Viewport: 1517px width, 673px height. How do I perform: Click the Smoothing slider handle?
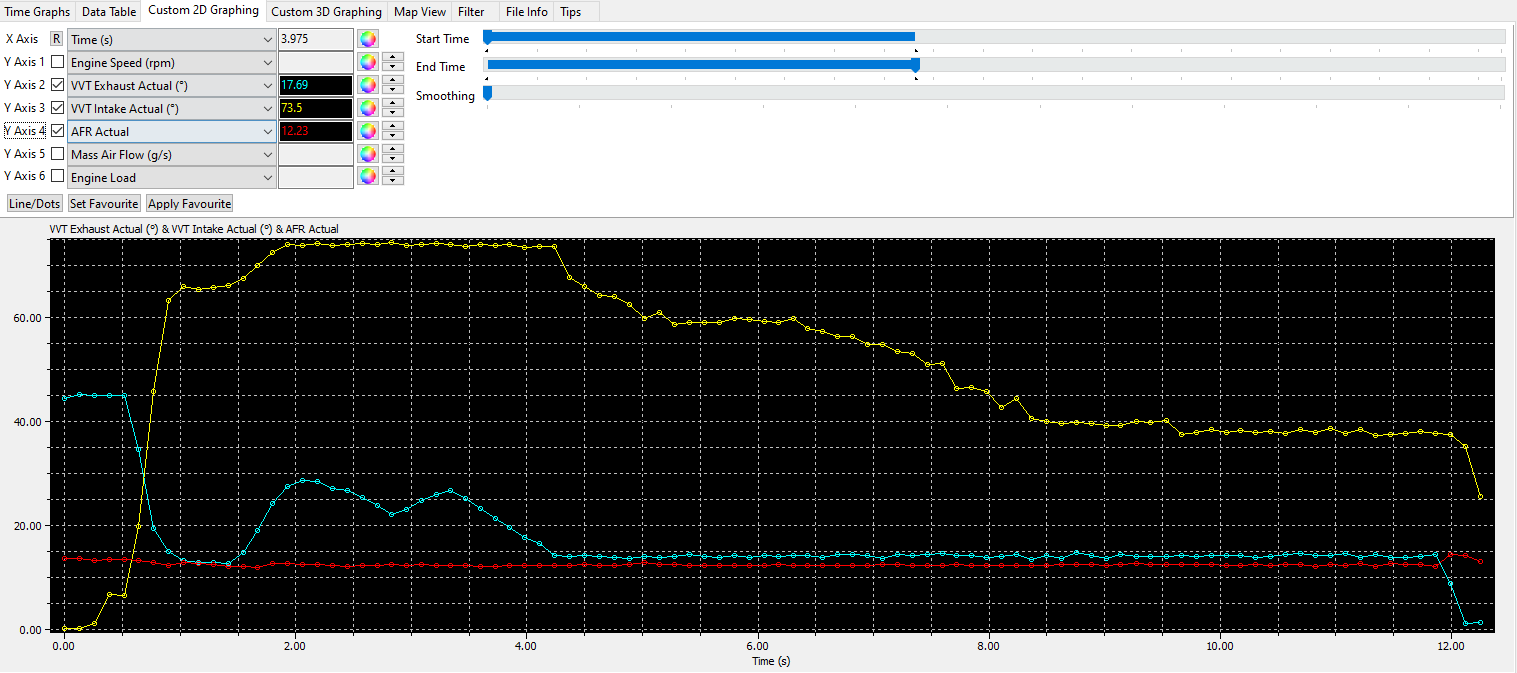487,94
